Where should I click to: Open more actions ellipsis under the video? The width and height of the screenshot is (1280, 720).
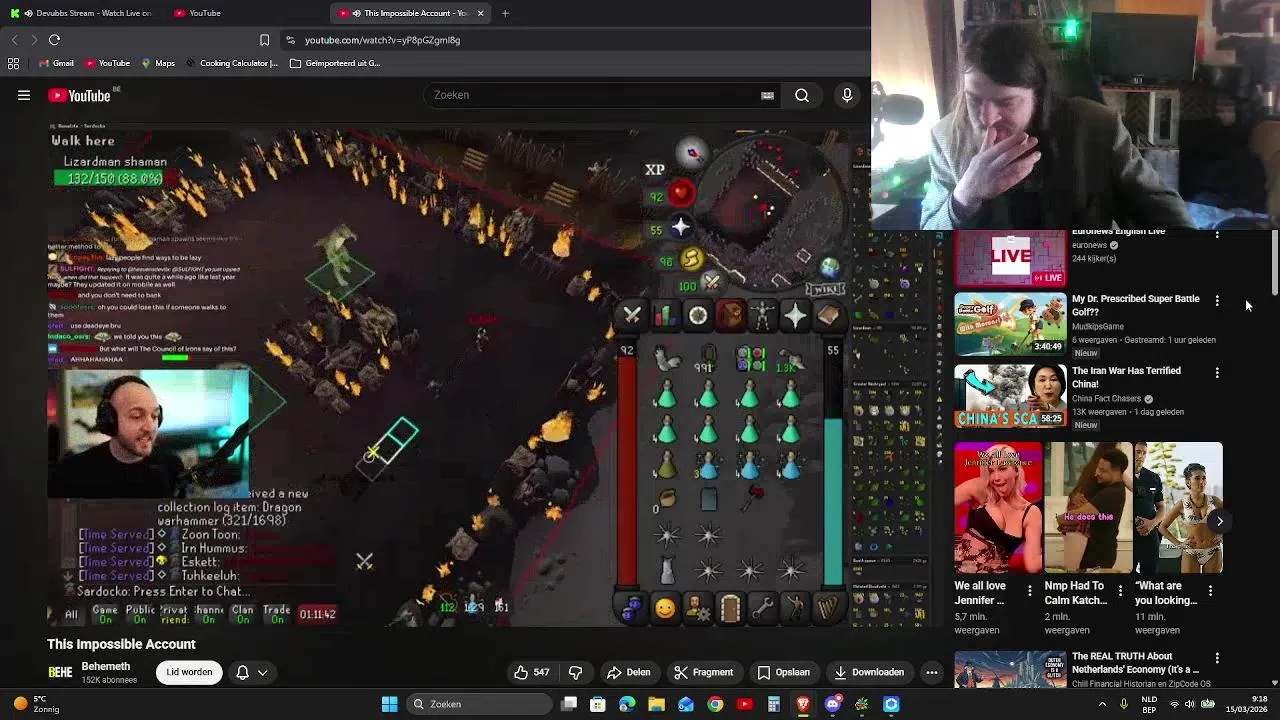pos(932,672)
